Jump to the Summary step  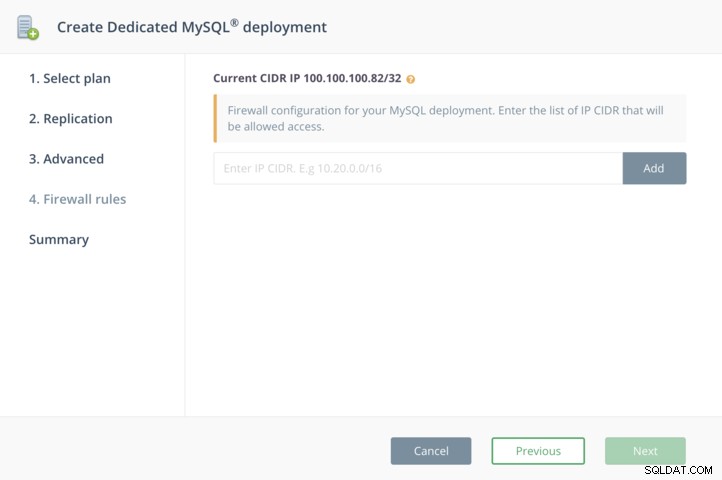(59, 240)
